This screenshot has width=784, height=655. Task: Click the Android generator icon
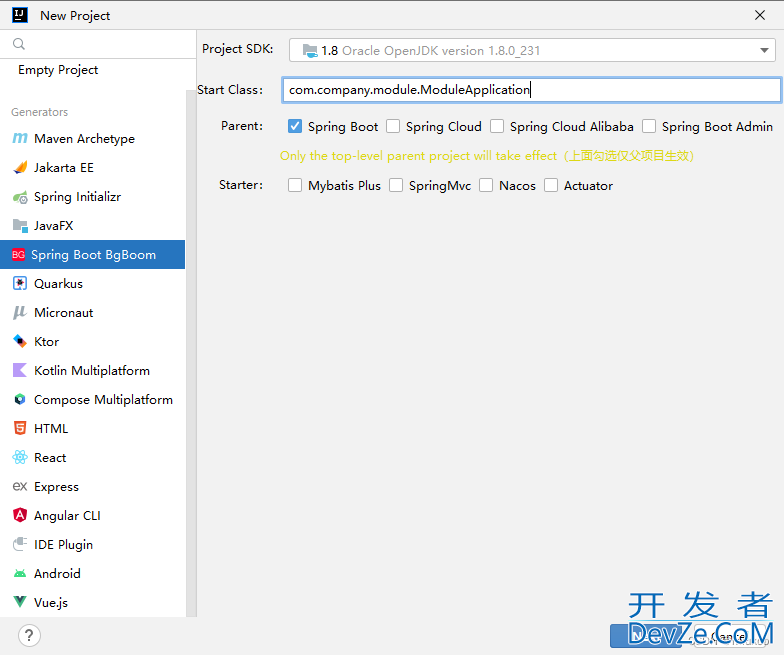pos(19,574)
